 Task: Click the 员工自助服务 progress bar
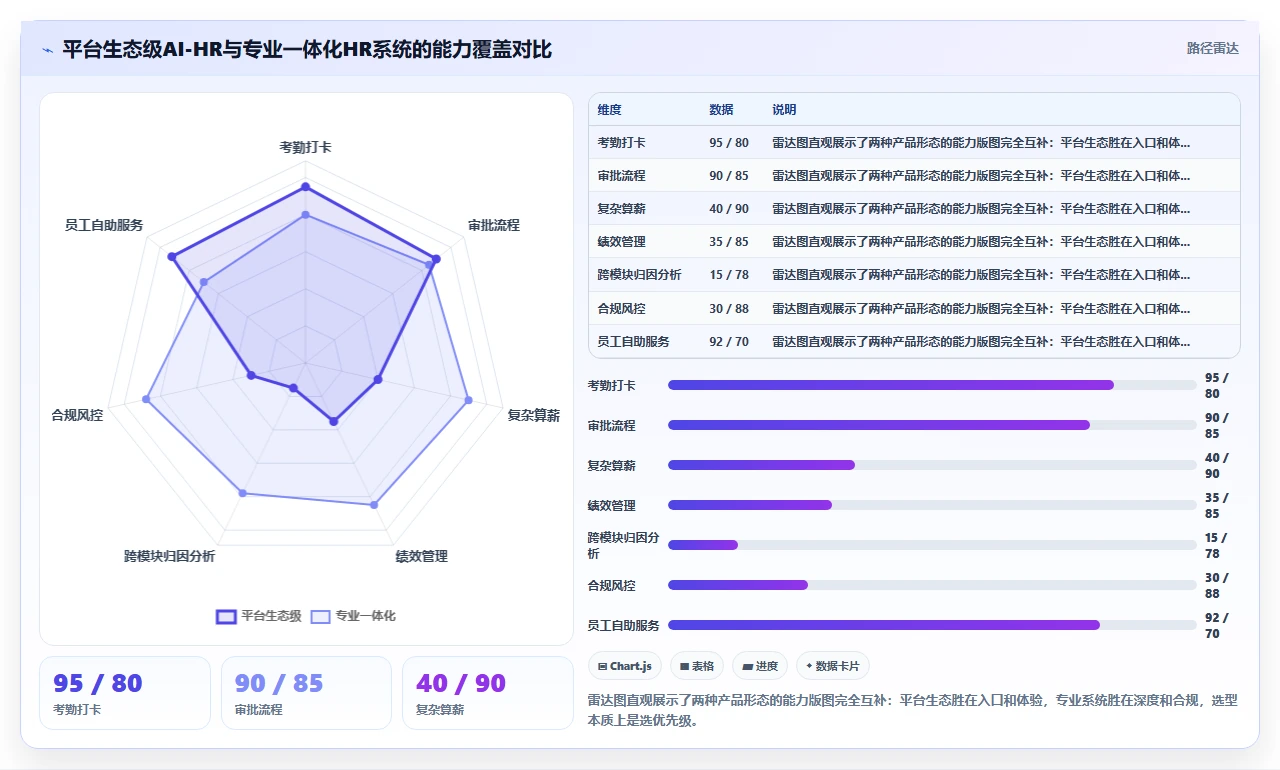pos(932,625)
